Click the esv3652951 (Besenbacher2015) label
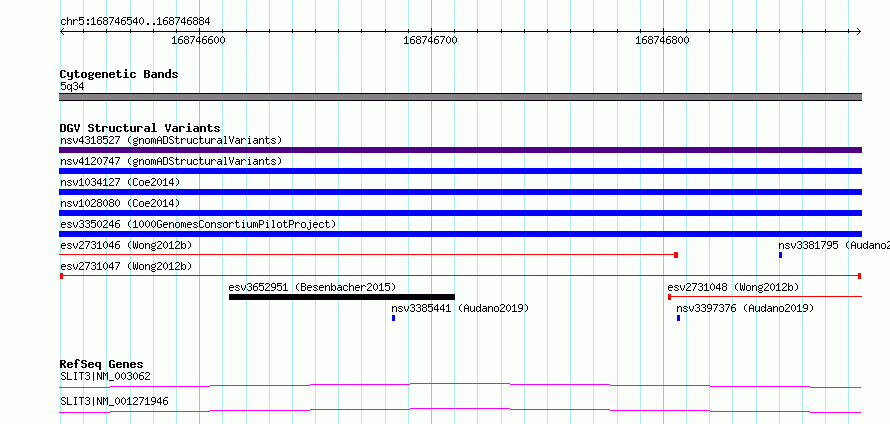The image size is (890, 424). (312, 287)
